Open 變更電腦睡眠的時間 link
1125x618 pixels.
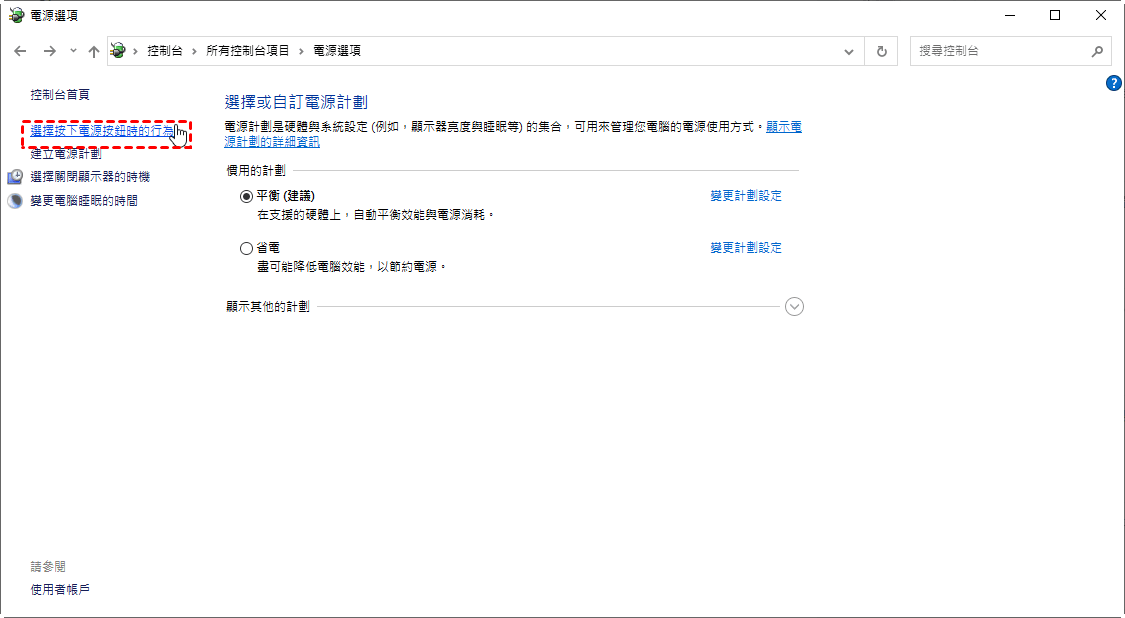point(84,201)
